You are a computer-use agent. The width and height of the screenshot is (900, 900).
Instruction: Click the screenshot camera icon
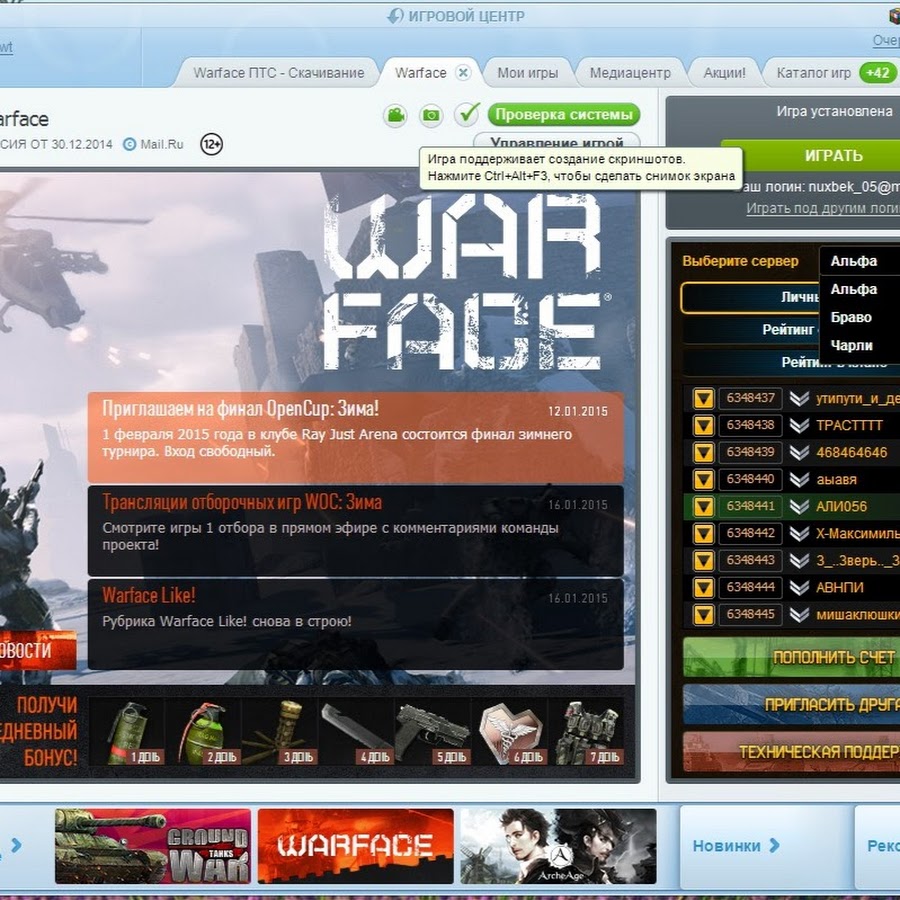(431, 115)
